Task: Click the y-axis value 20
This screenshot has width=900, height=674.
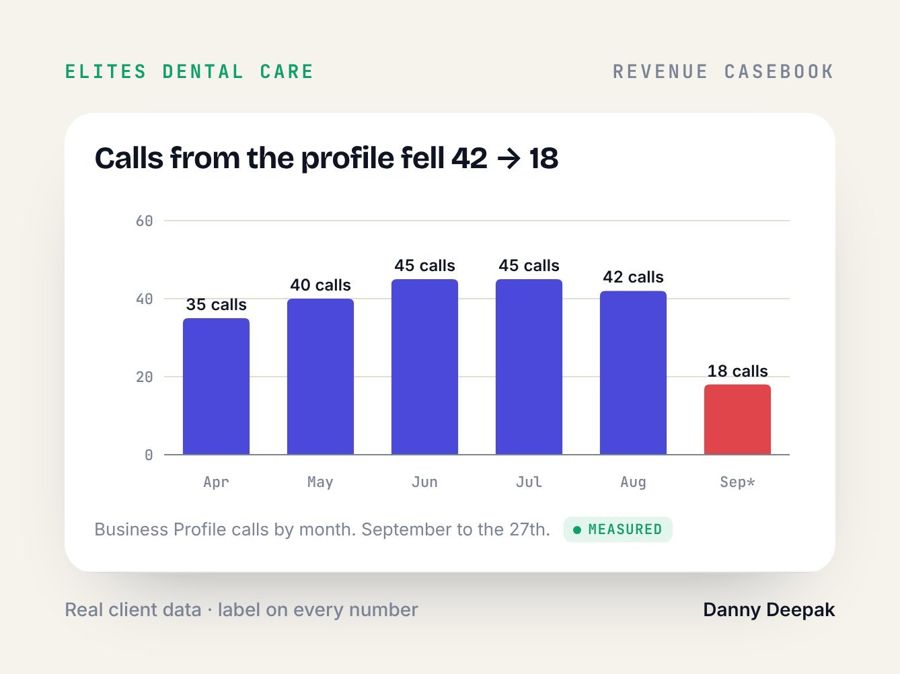Action: click(144, 377)
